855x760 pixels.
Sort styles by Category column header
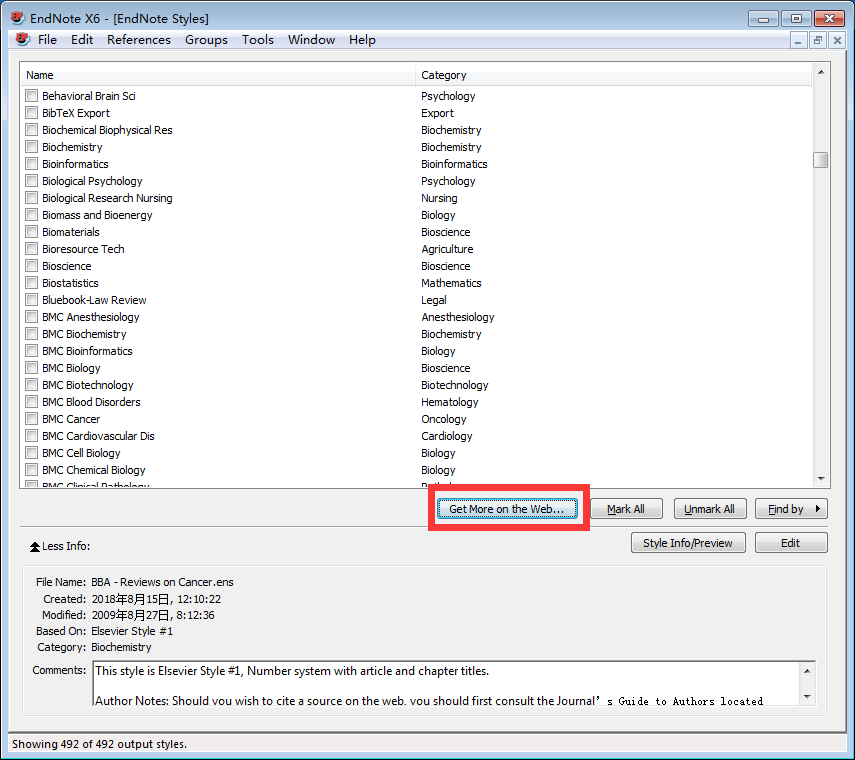pyautogui.click(x=613, y=75)
